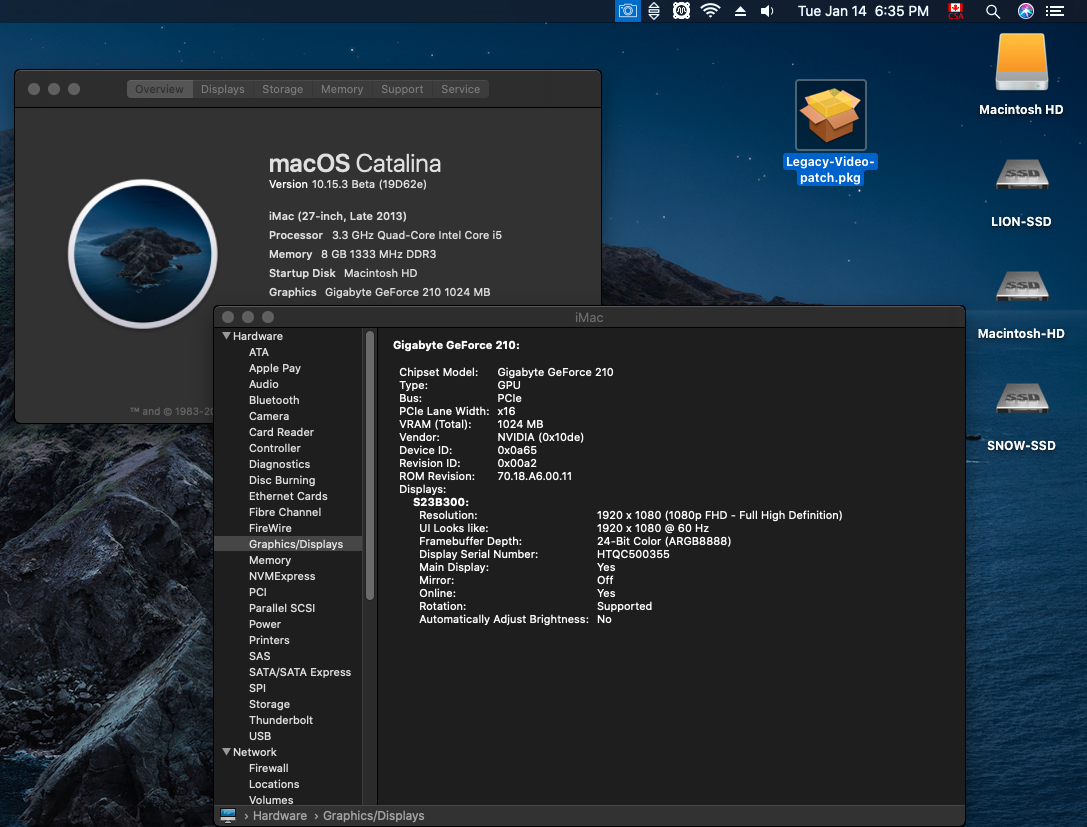Select Power in the sidebar
This screenshot has height=827, width=1087.
click(x=265, y=624)
